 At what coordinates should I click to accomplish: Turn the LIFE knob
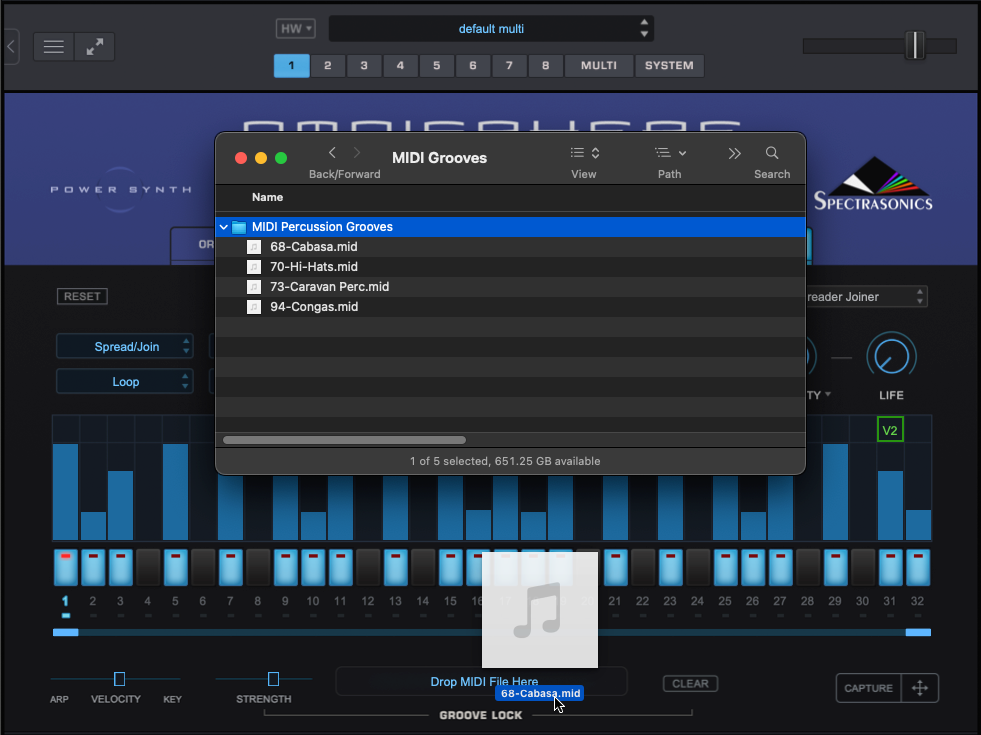891,357
